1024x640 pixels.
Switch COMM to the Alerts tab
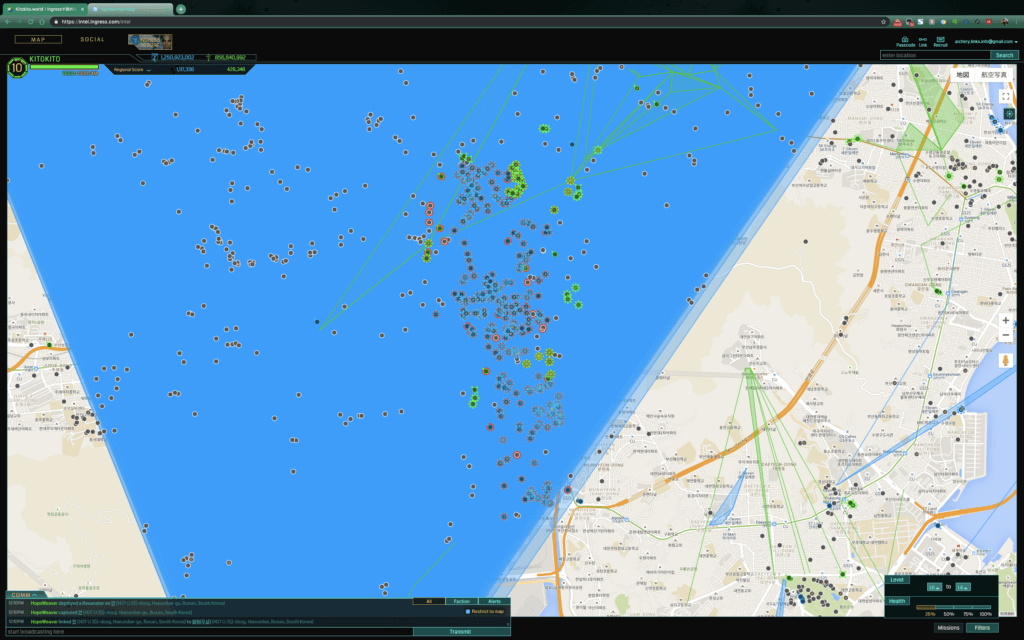click(494, 601)
